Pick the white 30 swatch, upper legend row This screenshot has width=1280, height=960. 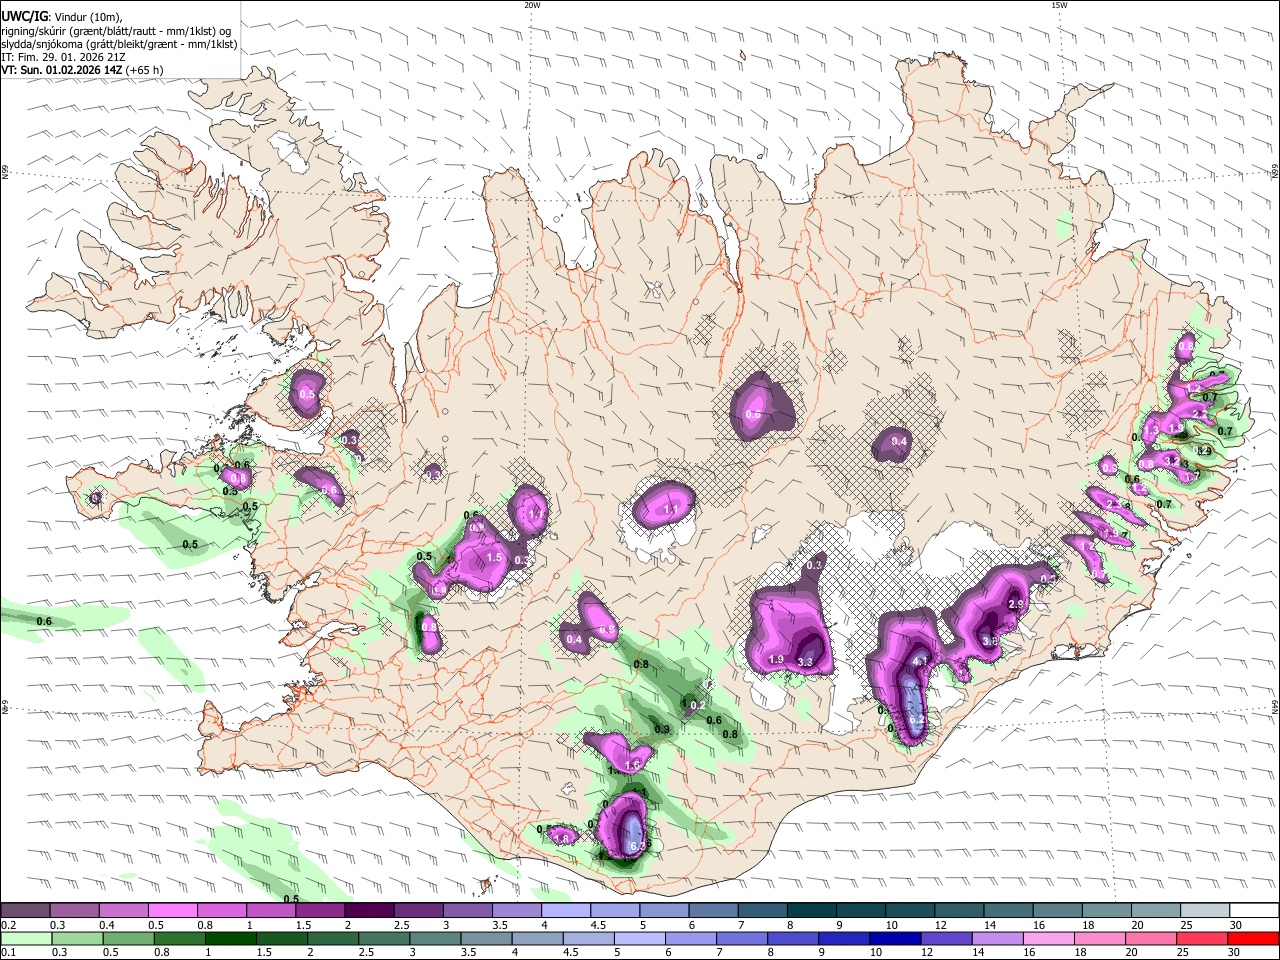click(x=1253, y=911)
